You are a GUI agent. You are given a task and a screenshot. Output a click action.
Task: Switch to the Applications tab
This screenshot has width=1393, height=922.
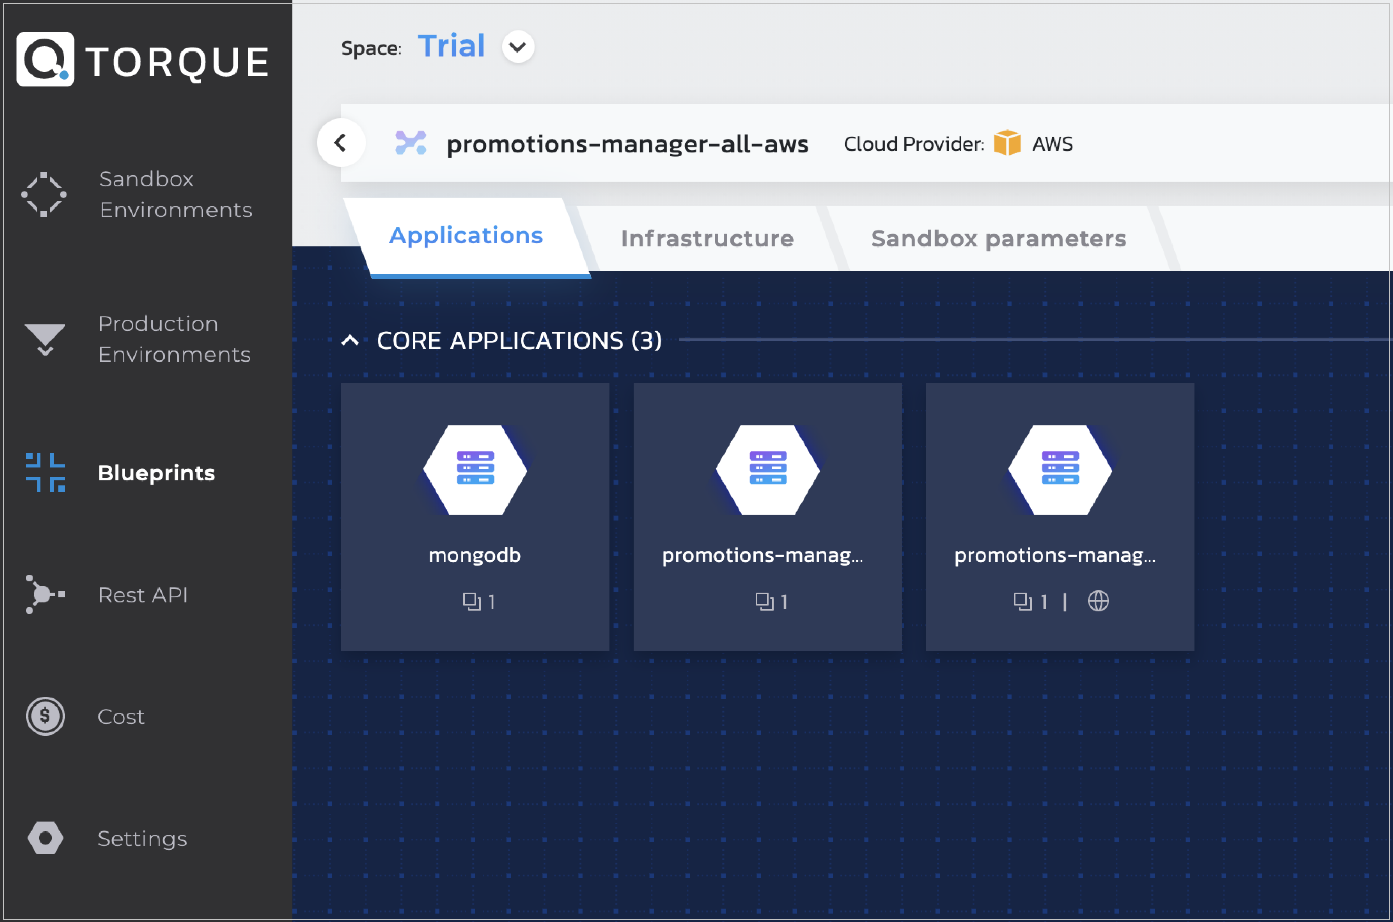pyautogui.click(x=466, y=236)
